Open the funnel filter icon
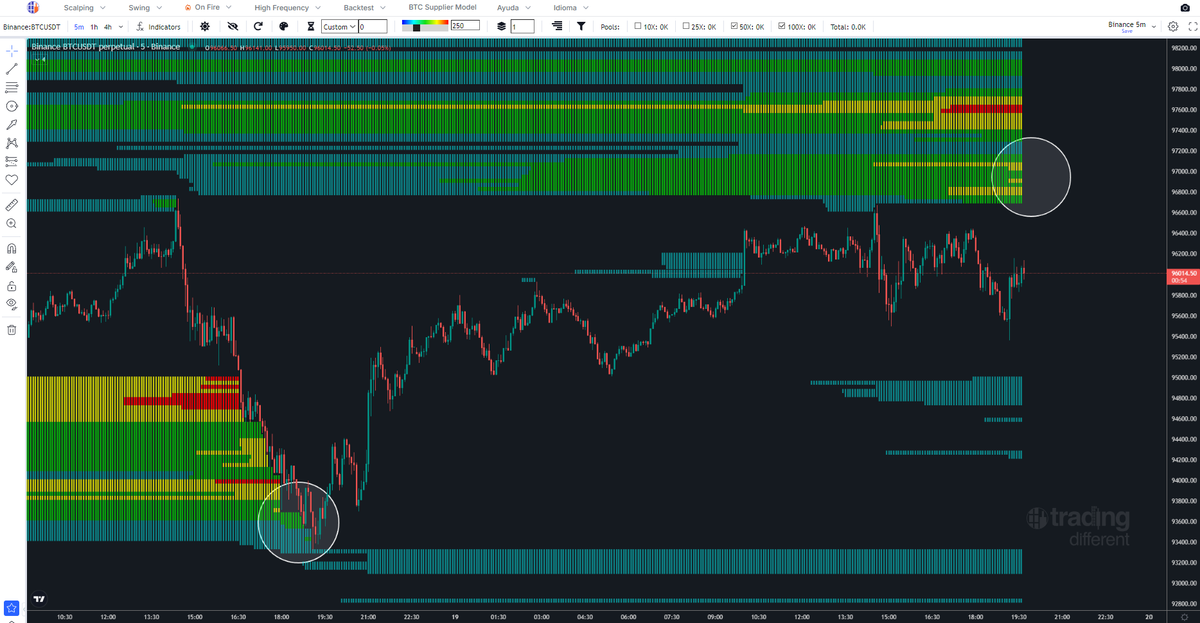This screenshot has width=1200, height=623. [x=581, y=26]
